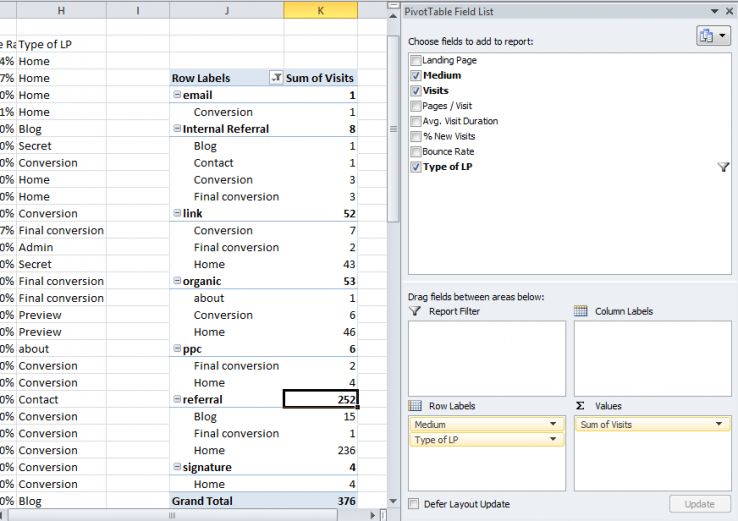
Task: Collapse the Internal Referral group
Action: pyautogui.click(x=177, y=129)
